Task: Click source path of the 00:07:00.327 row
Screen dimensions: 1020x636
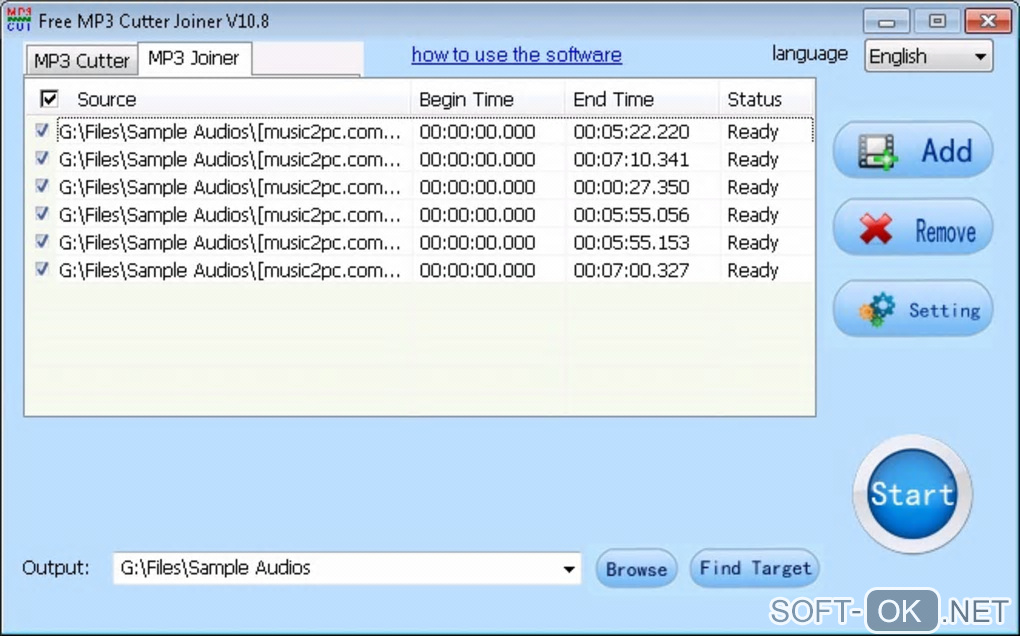Action: click(x=230, y=270)
